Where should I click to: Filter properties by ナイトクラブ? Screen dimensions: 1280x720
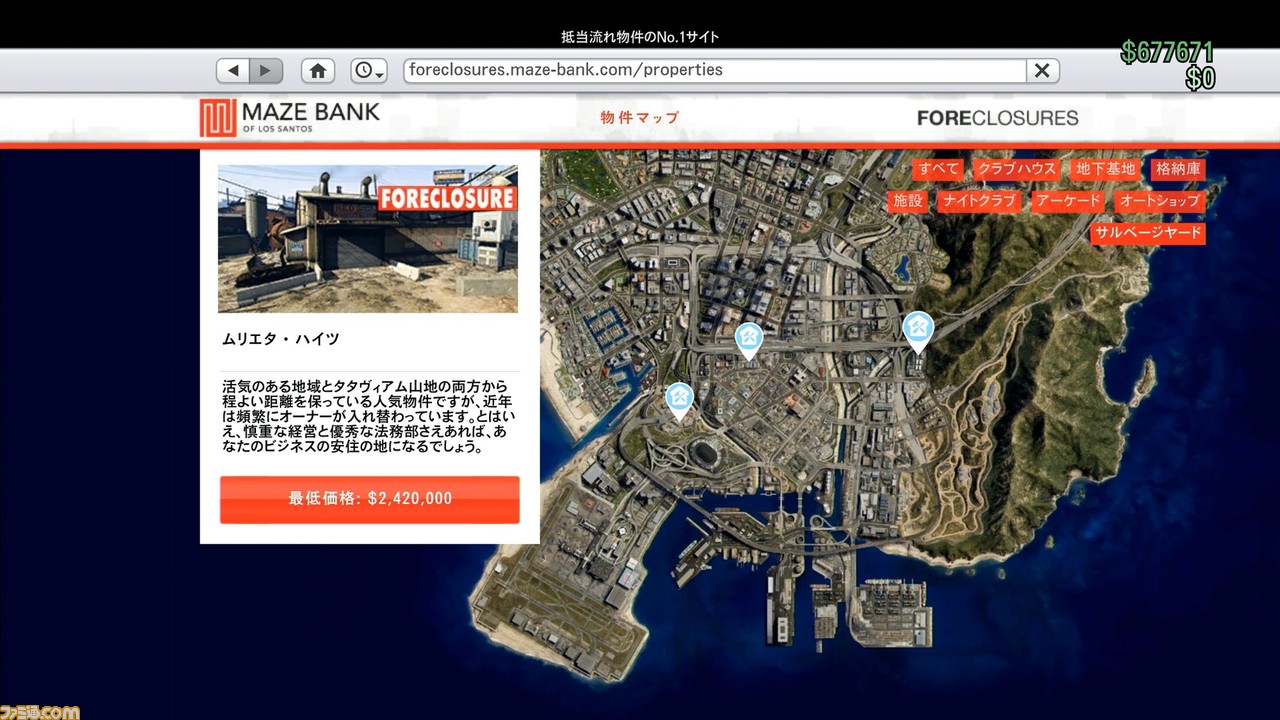[979, 201]
